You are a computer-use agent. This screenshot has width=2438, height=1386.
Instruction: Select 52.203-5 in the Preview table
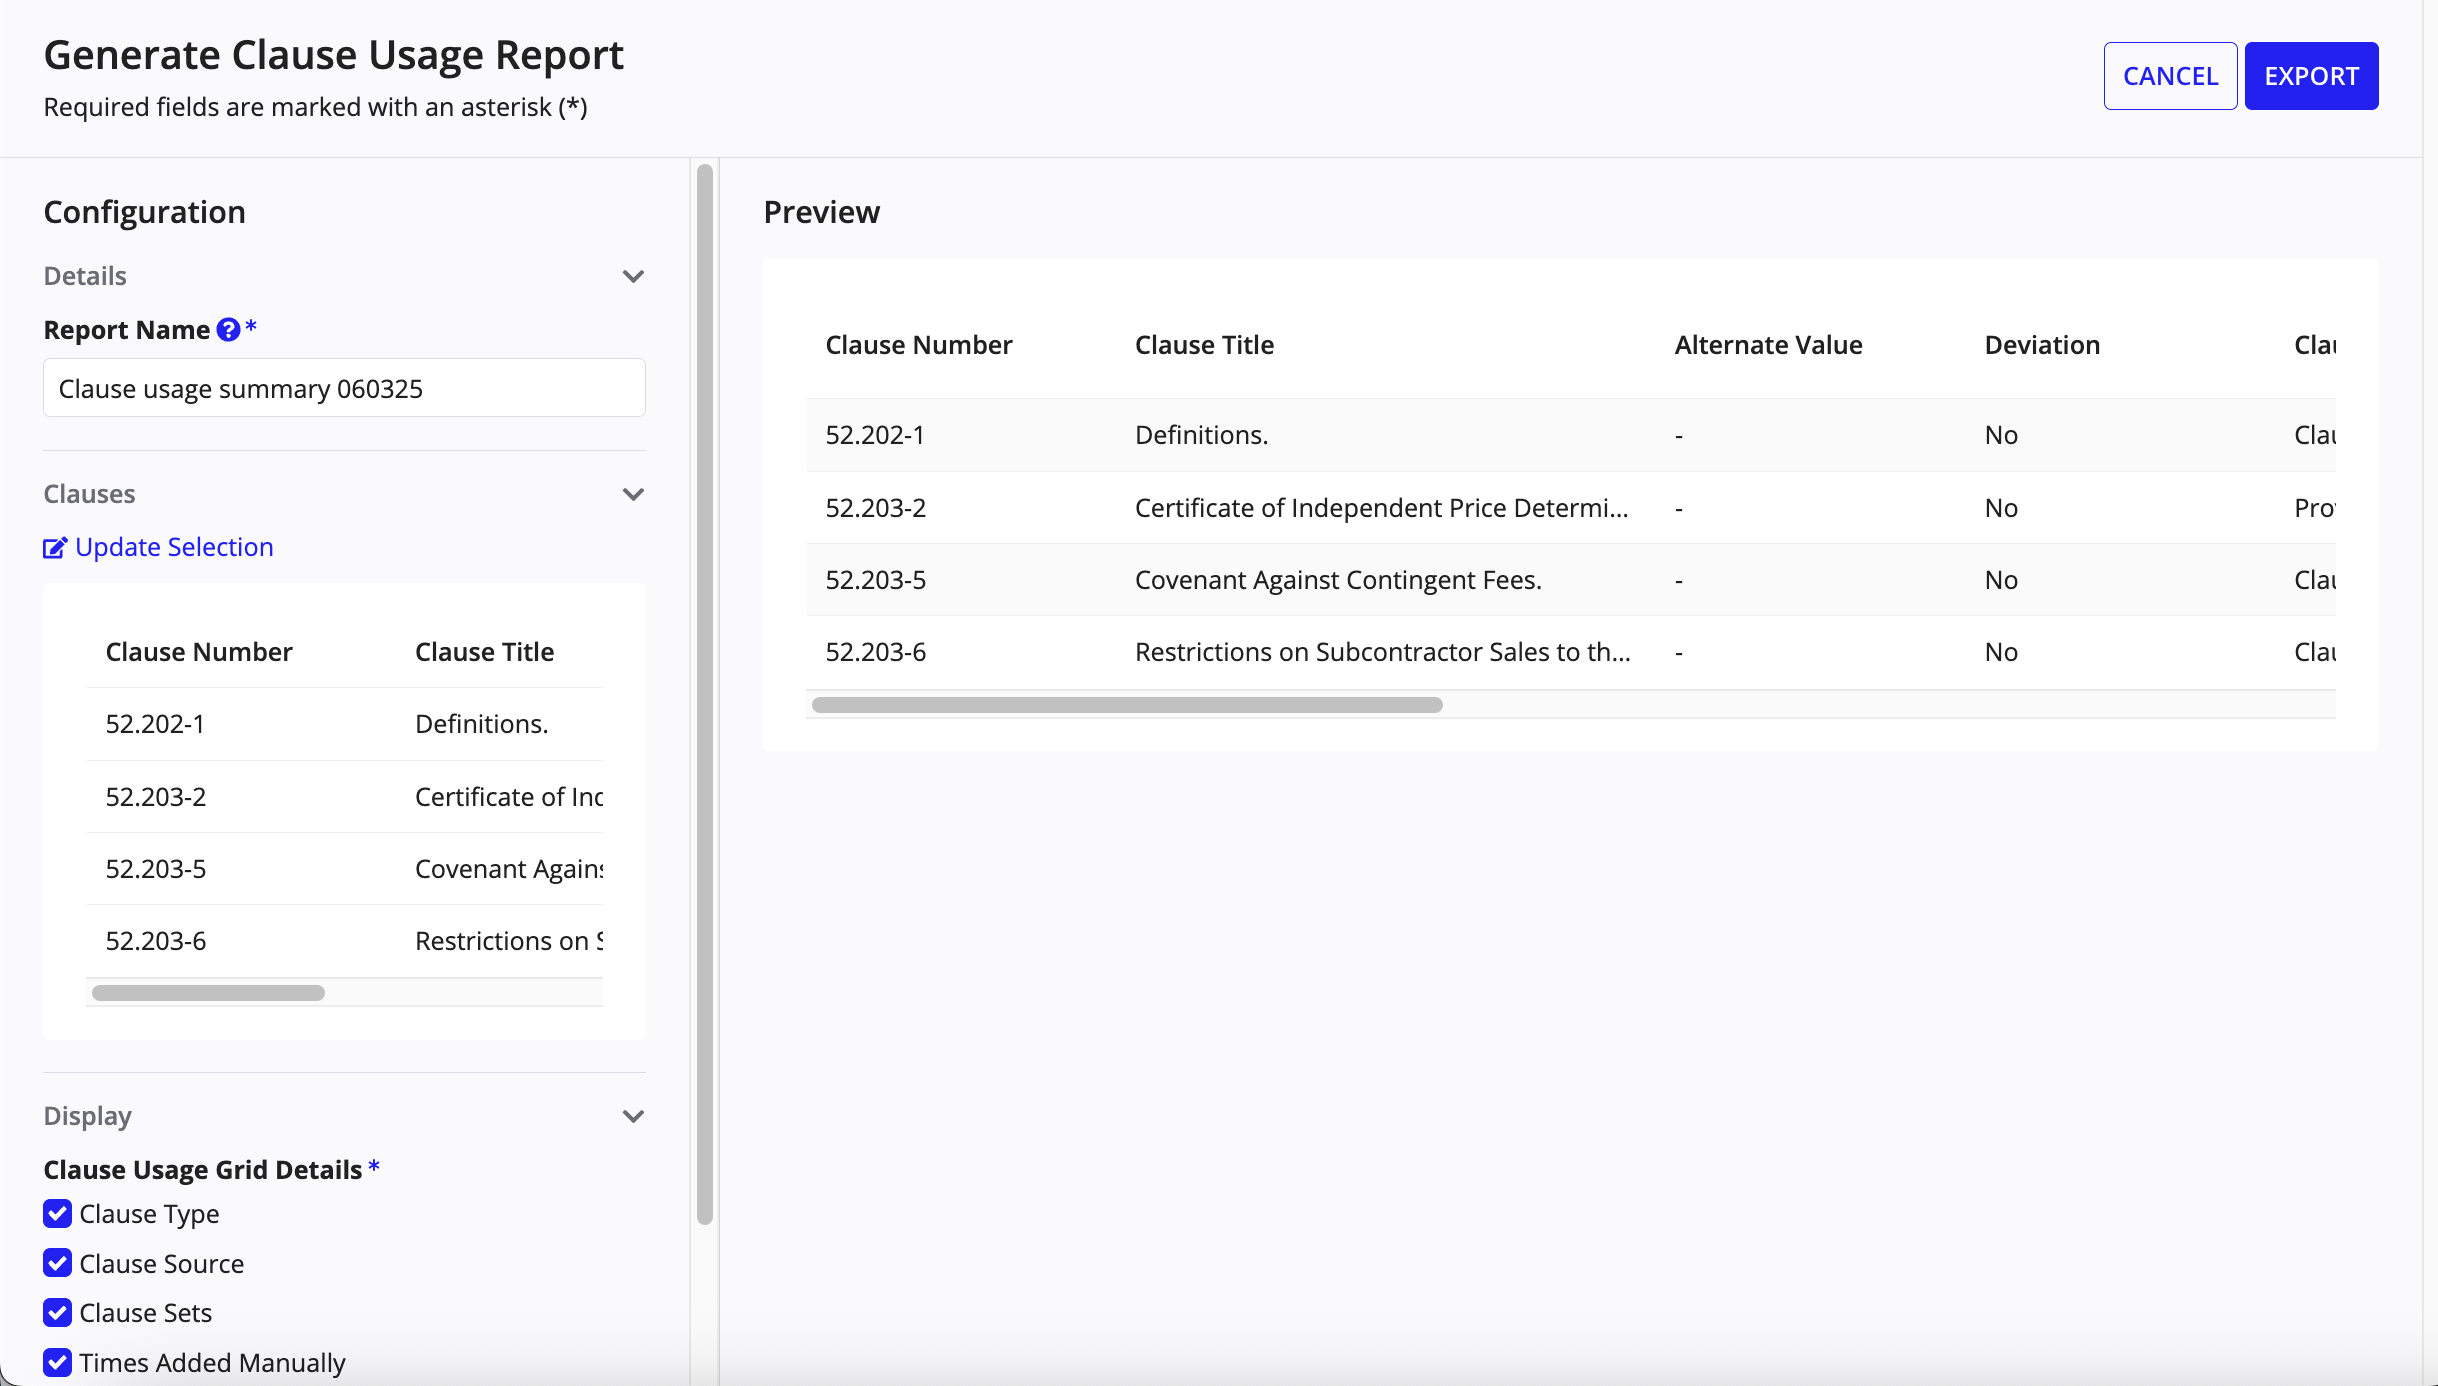coord(876,580)
